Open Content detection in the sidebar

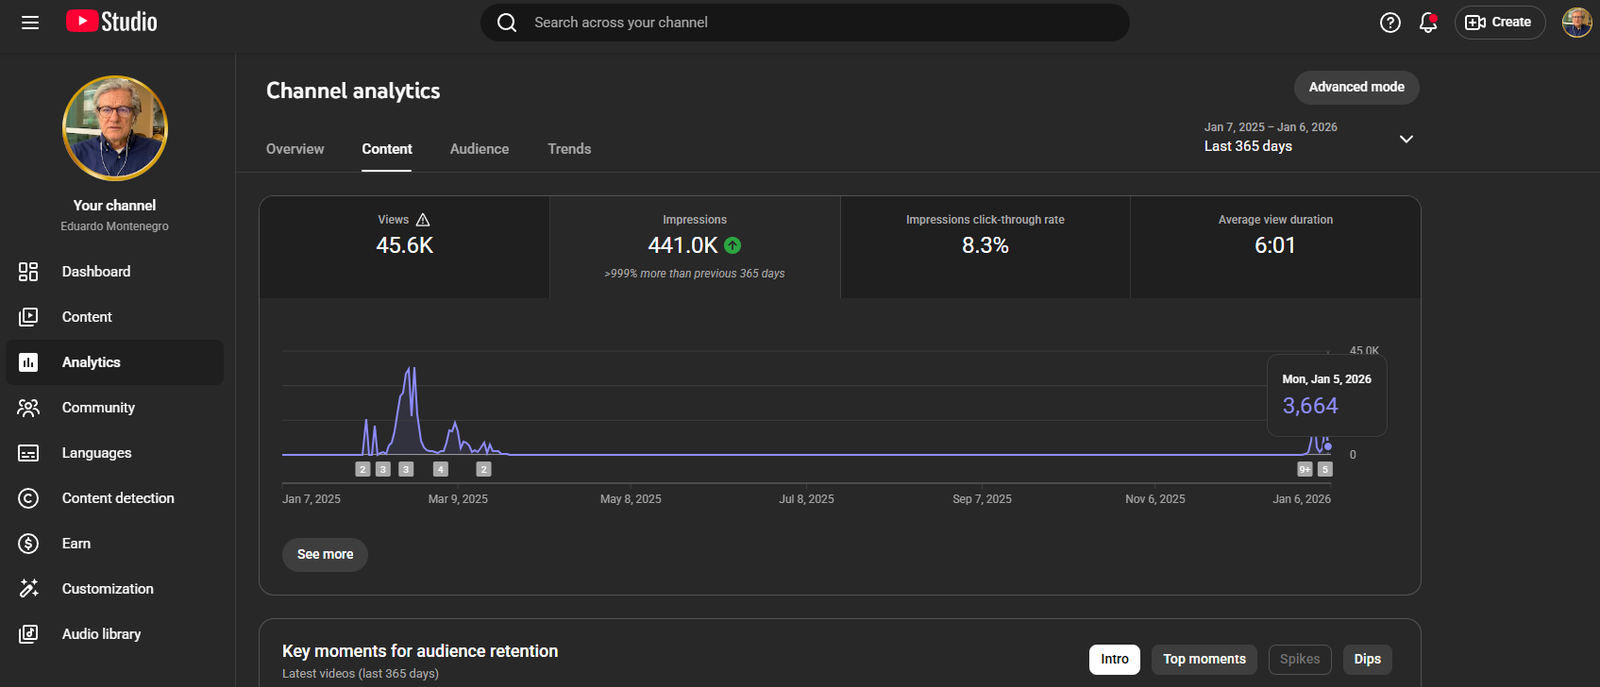pyautogui.click(x=117, y=498)
